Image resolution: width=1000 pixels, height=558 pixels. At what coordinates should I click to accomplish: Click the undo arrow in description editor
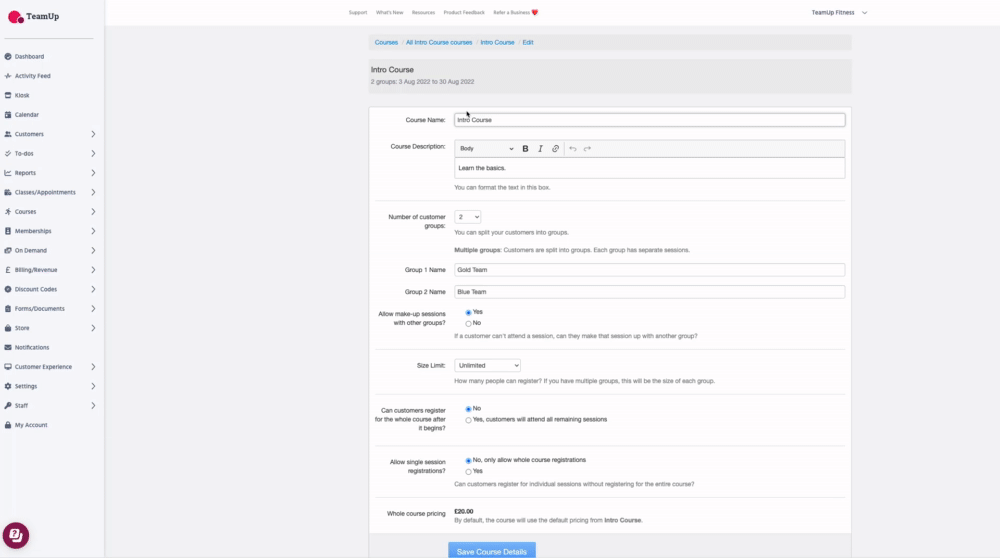(x=573, y=149)
